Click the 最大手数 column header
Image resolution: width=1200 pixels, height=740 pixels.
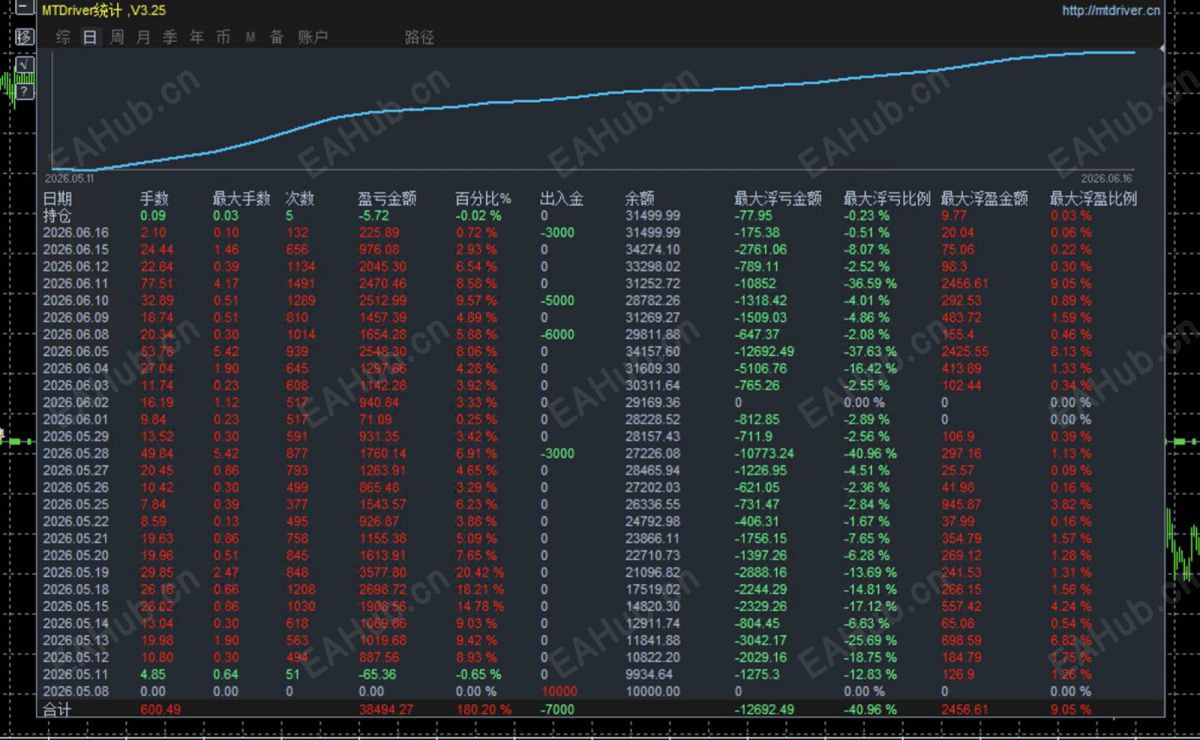(241, 199)
